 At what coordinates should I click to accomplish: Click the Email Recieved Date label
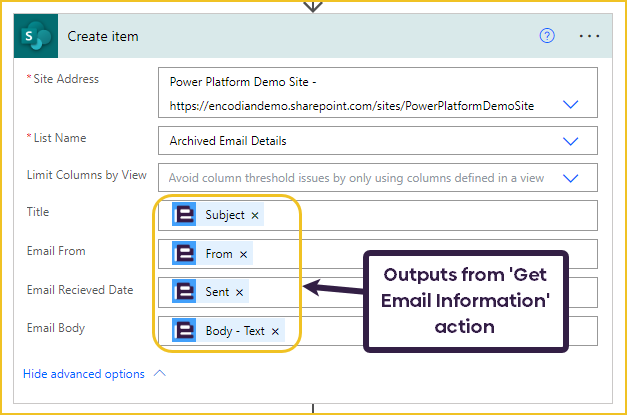pyautogui.click(x=80, y=289)
